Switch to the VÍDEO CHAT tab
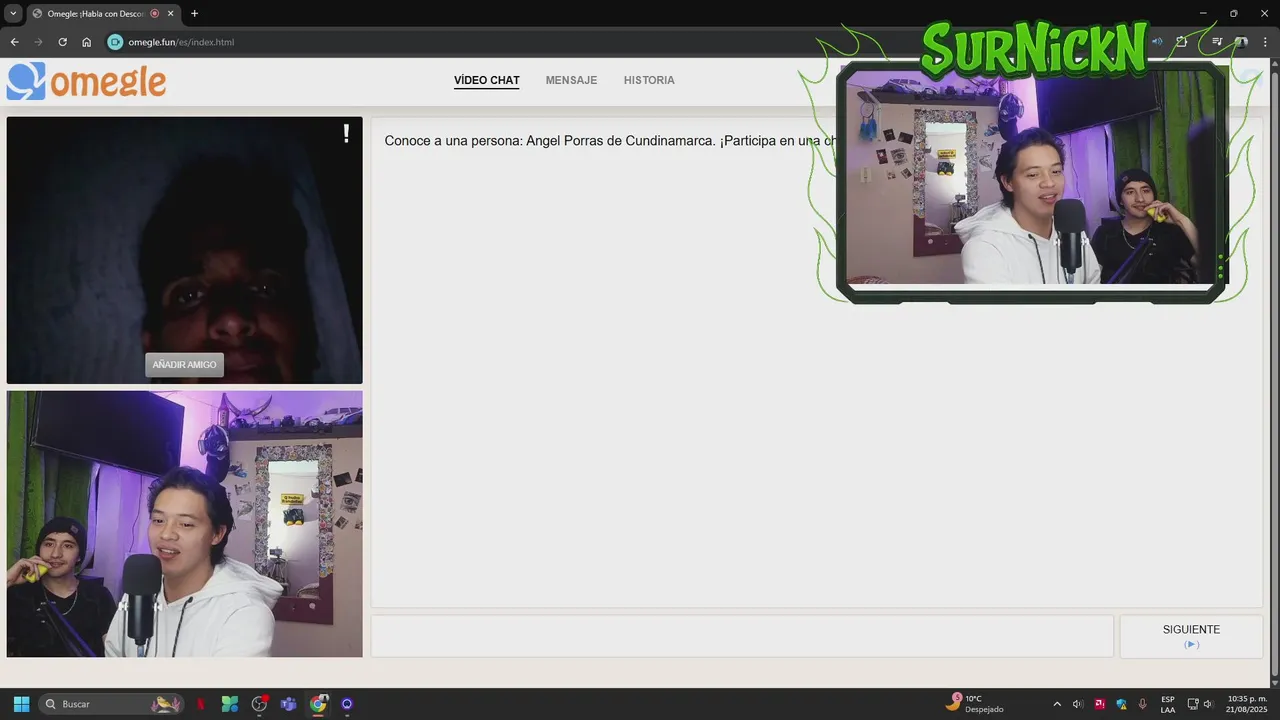 pos(486,80)
